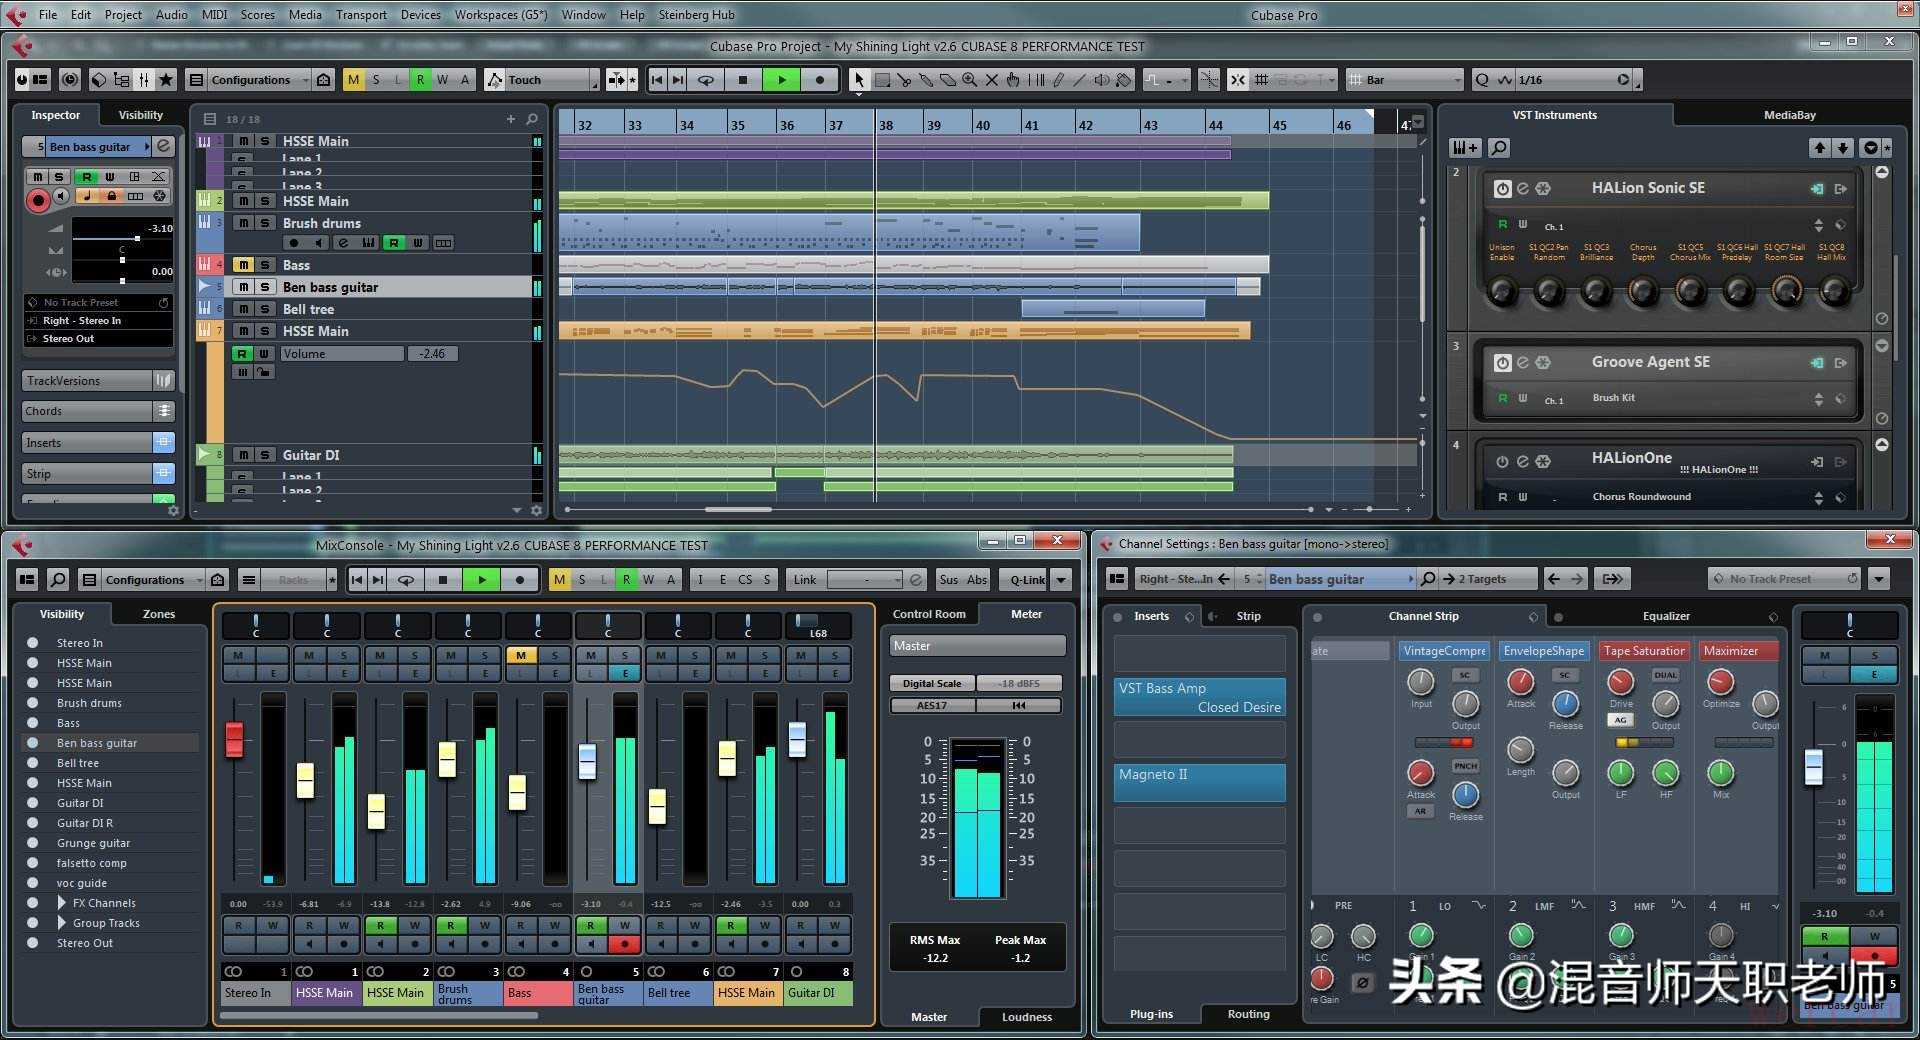Click the Add Track Instrument icon
Screen dimensions: 1920x1040
pos(1464,148)
